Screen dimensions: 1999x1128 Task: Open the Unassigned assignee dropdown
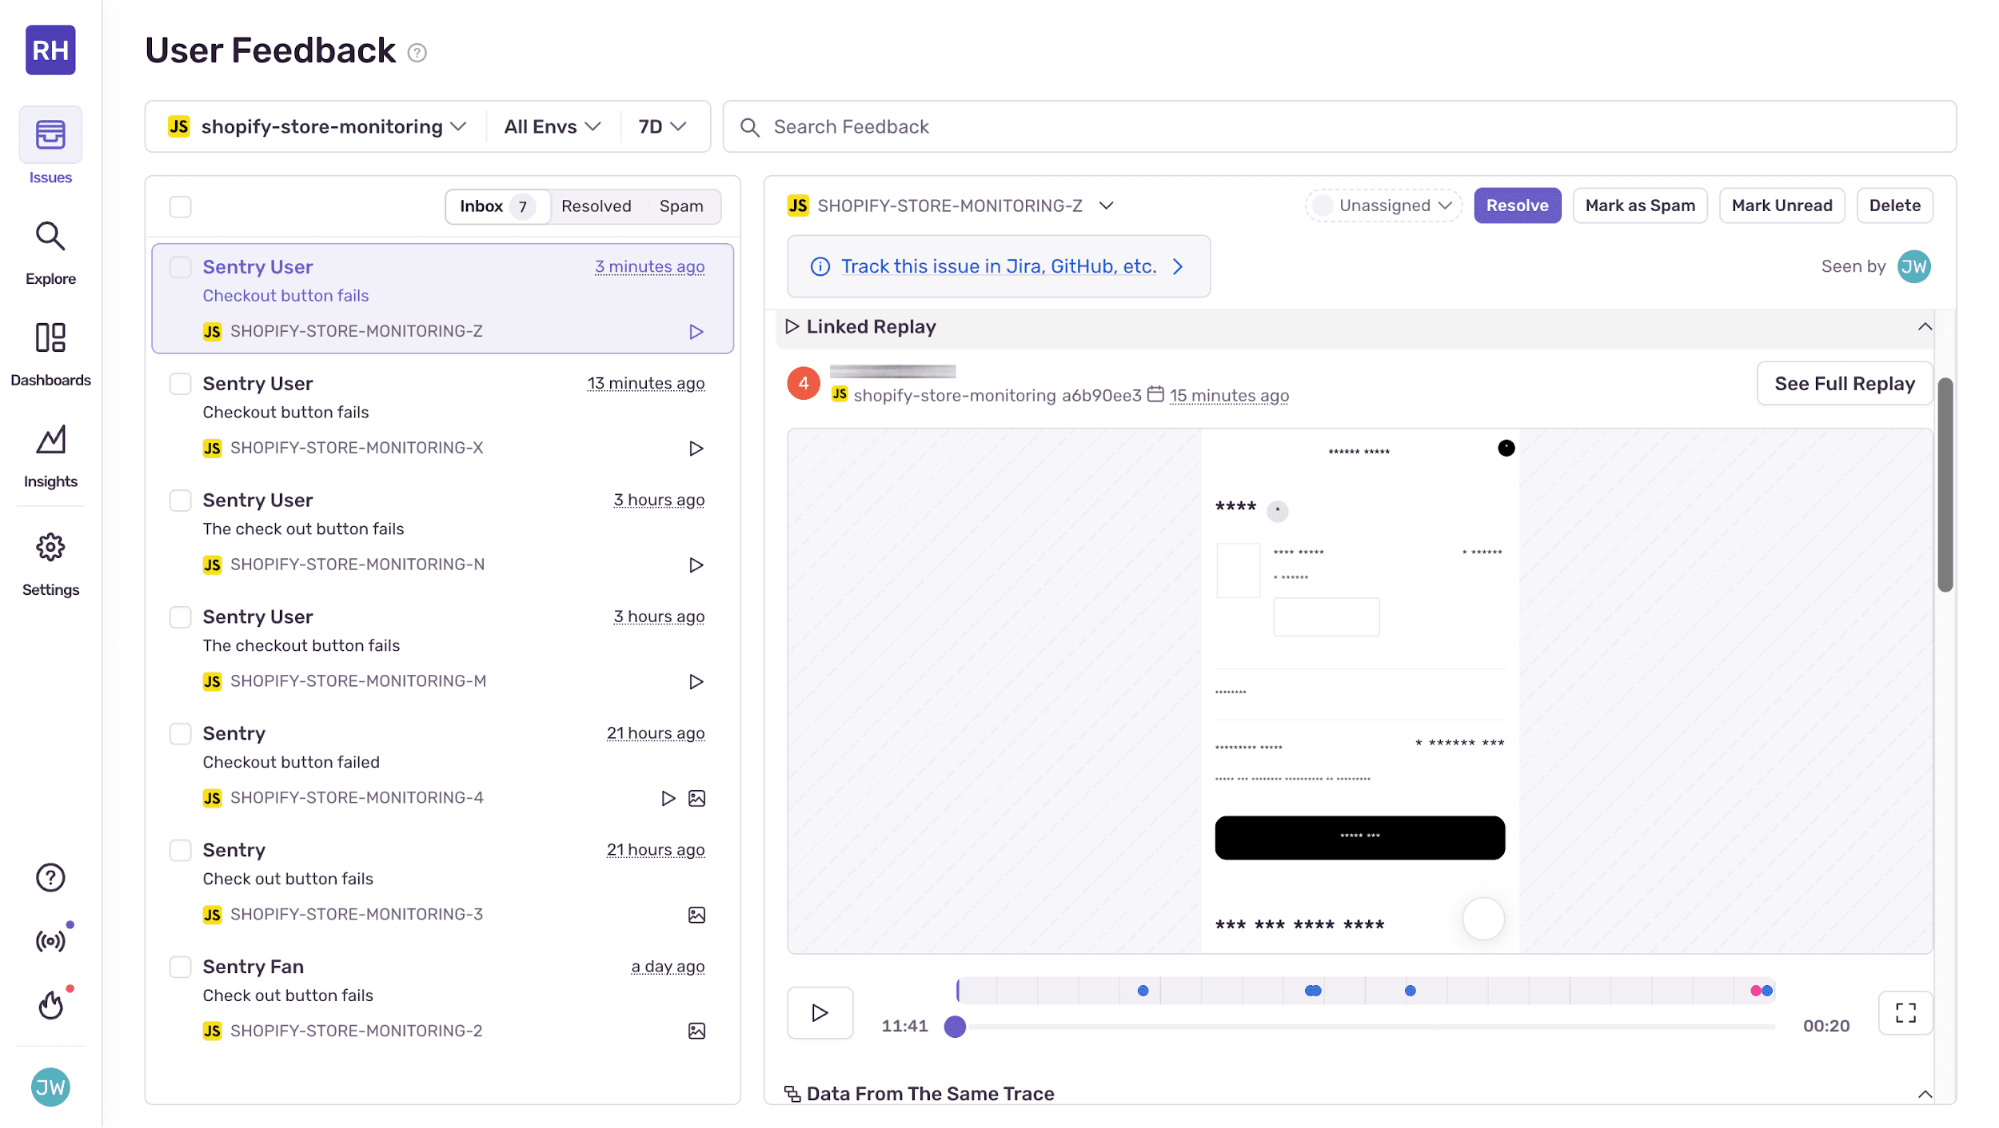pos(1383,205)
